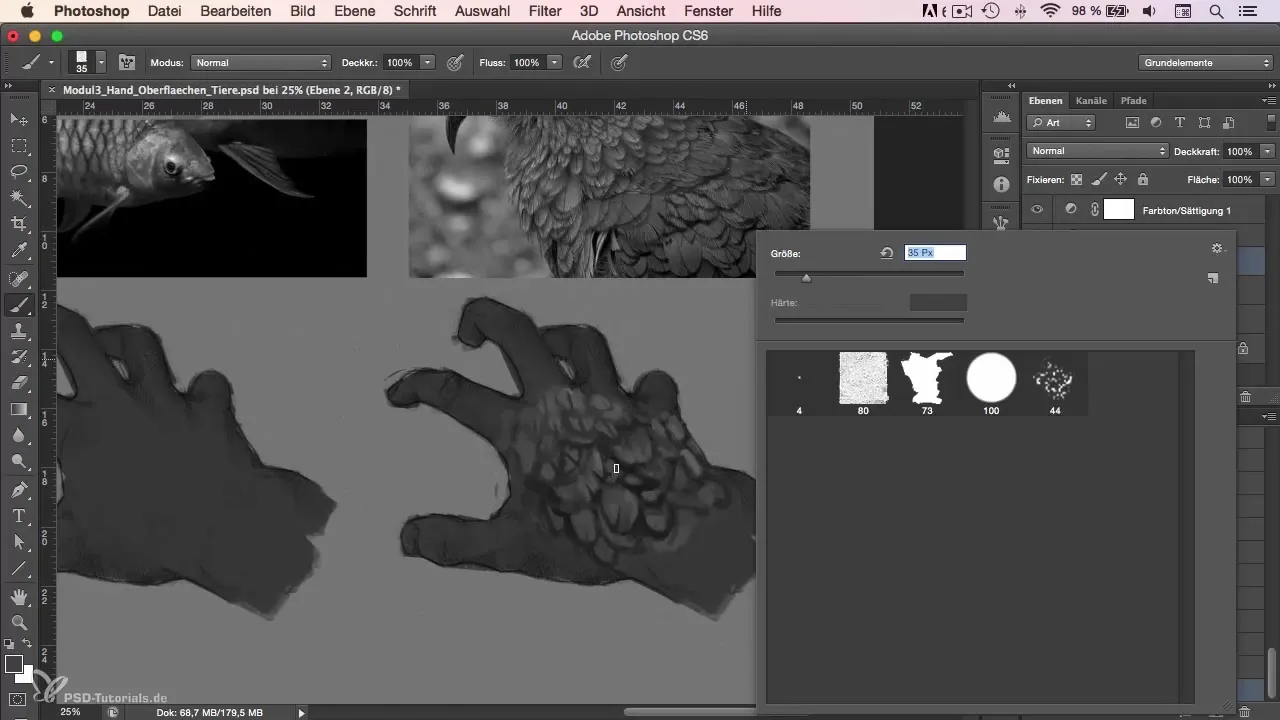The image size is (1280, 720).
Task: Click the foreground color swatch
Action: (14, 665)
